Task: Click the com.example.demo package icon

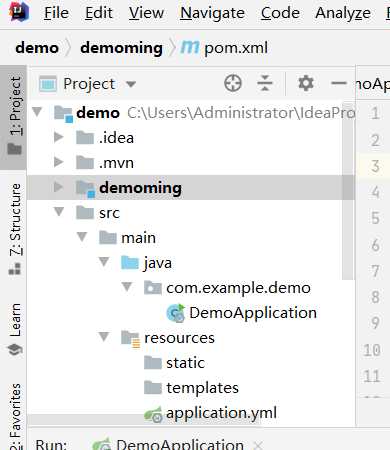Action: click(153, 287)
